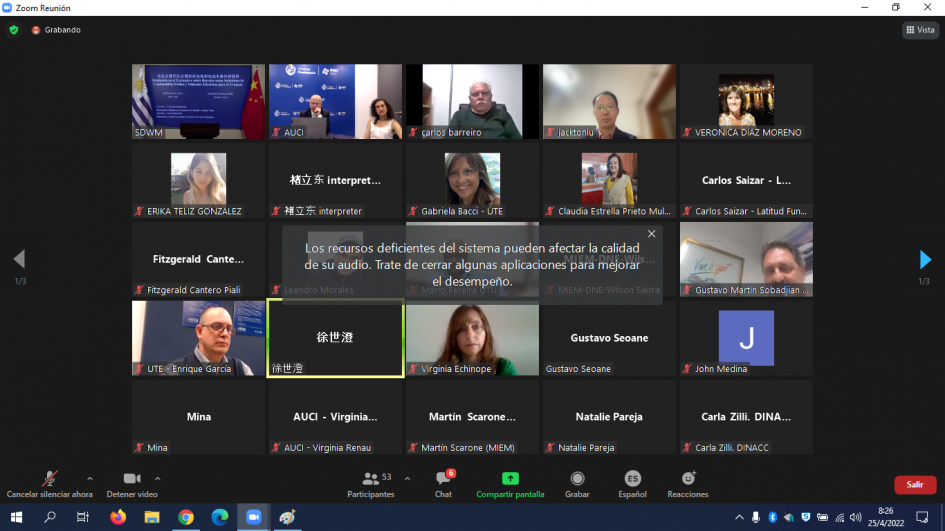Select Martín Scarone (MIEM) tile
Screen dimensions: 945x531
pyautogui.click(x=472, y=417)
